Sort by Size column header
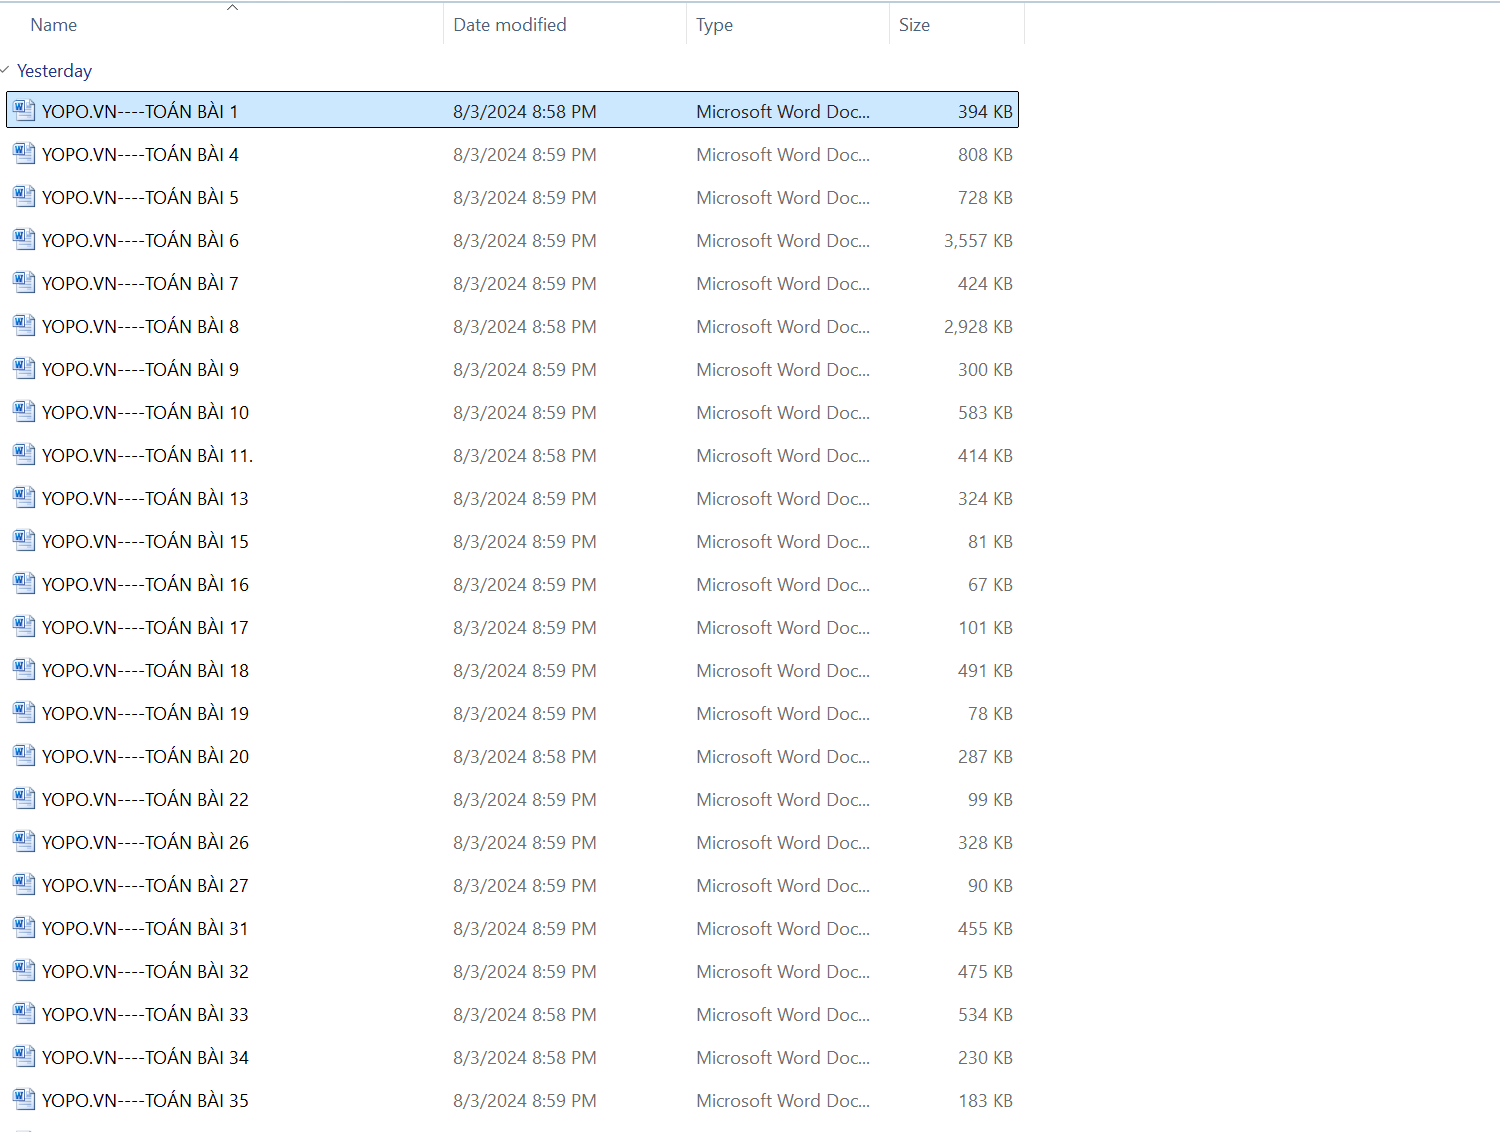The height and width of the screenshot is (1139, 1500). (x=914, y=25)
